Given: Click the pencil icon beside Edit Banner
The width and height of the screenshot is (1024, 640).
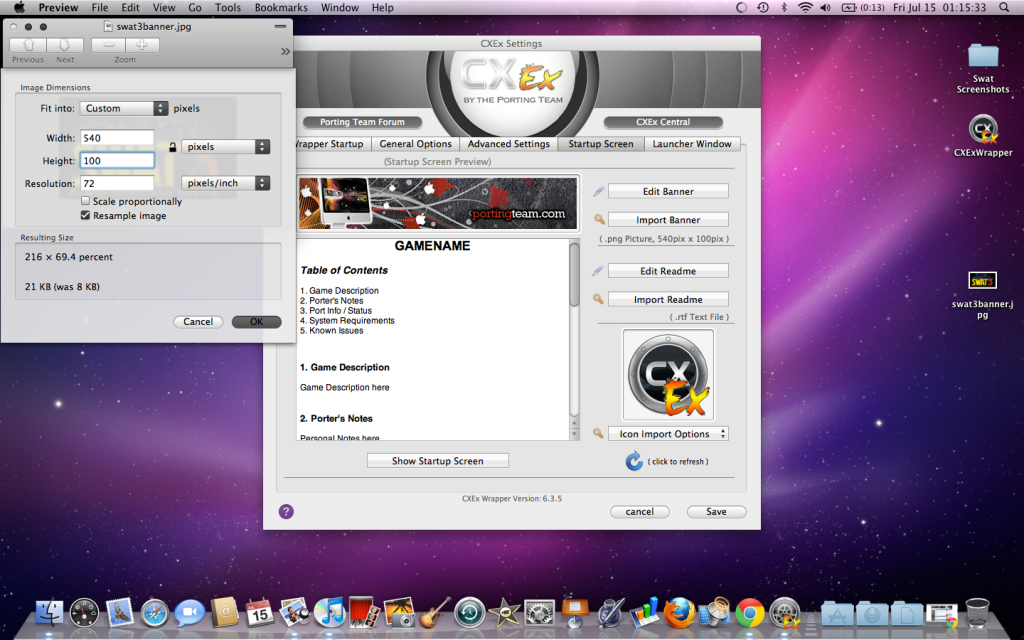Looking at the screenshot, I should 599,191.
